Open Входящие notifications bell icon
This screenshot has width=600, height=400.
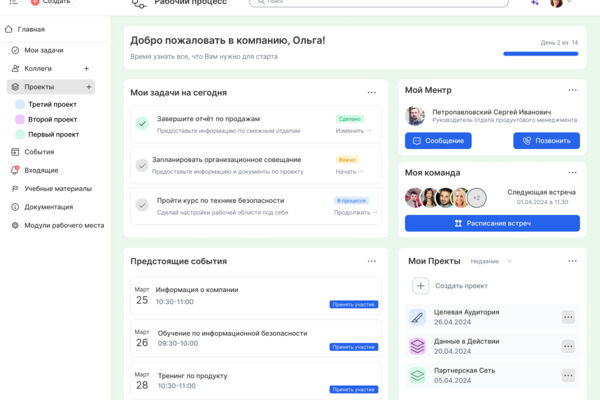(15, 170)
